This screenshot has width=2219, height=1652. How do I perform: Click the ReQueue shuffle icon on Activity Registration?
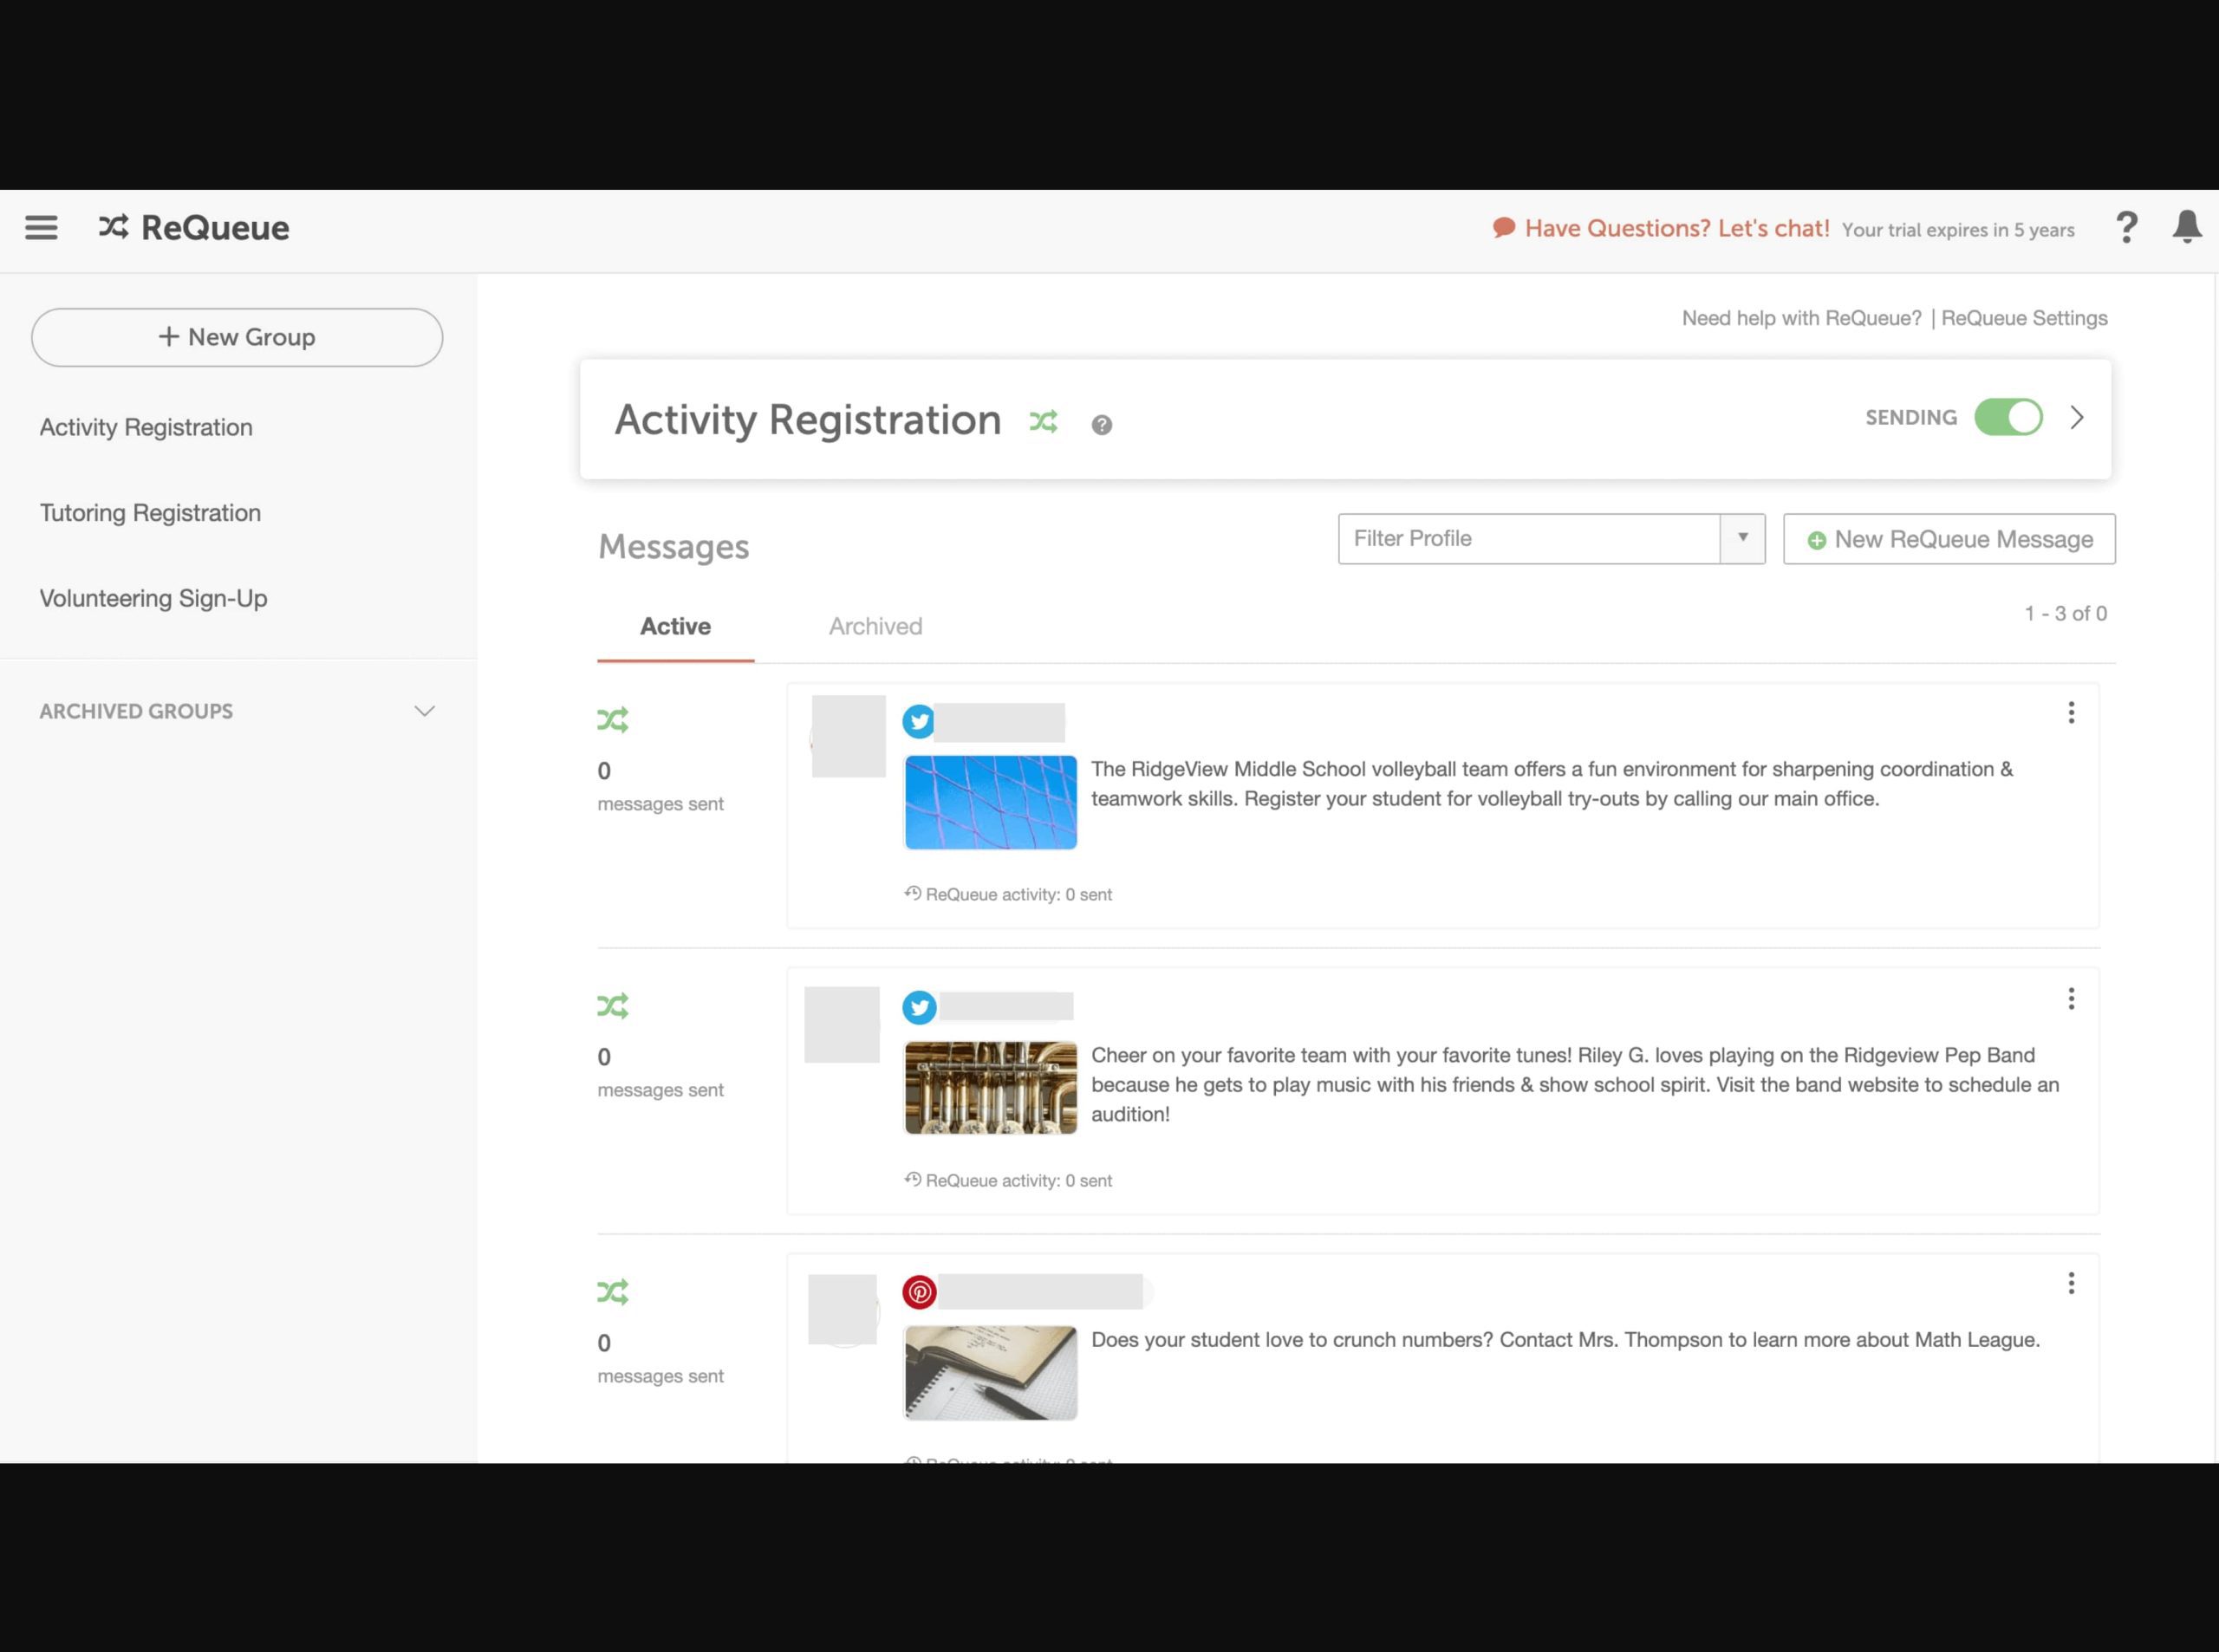pos(1043,419)
